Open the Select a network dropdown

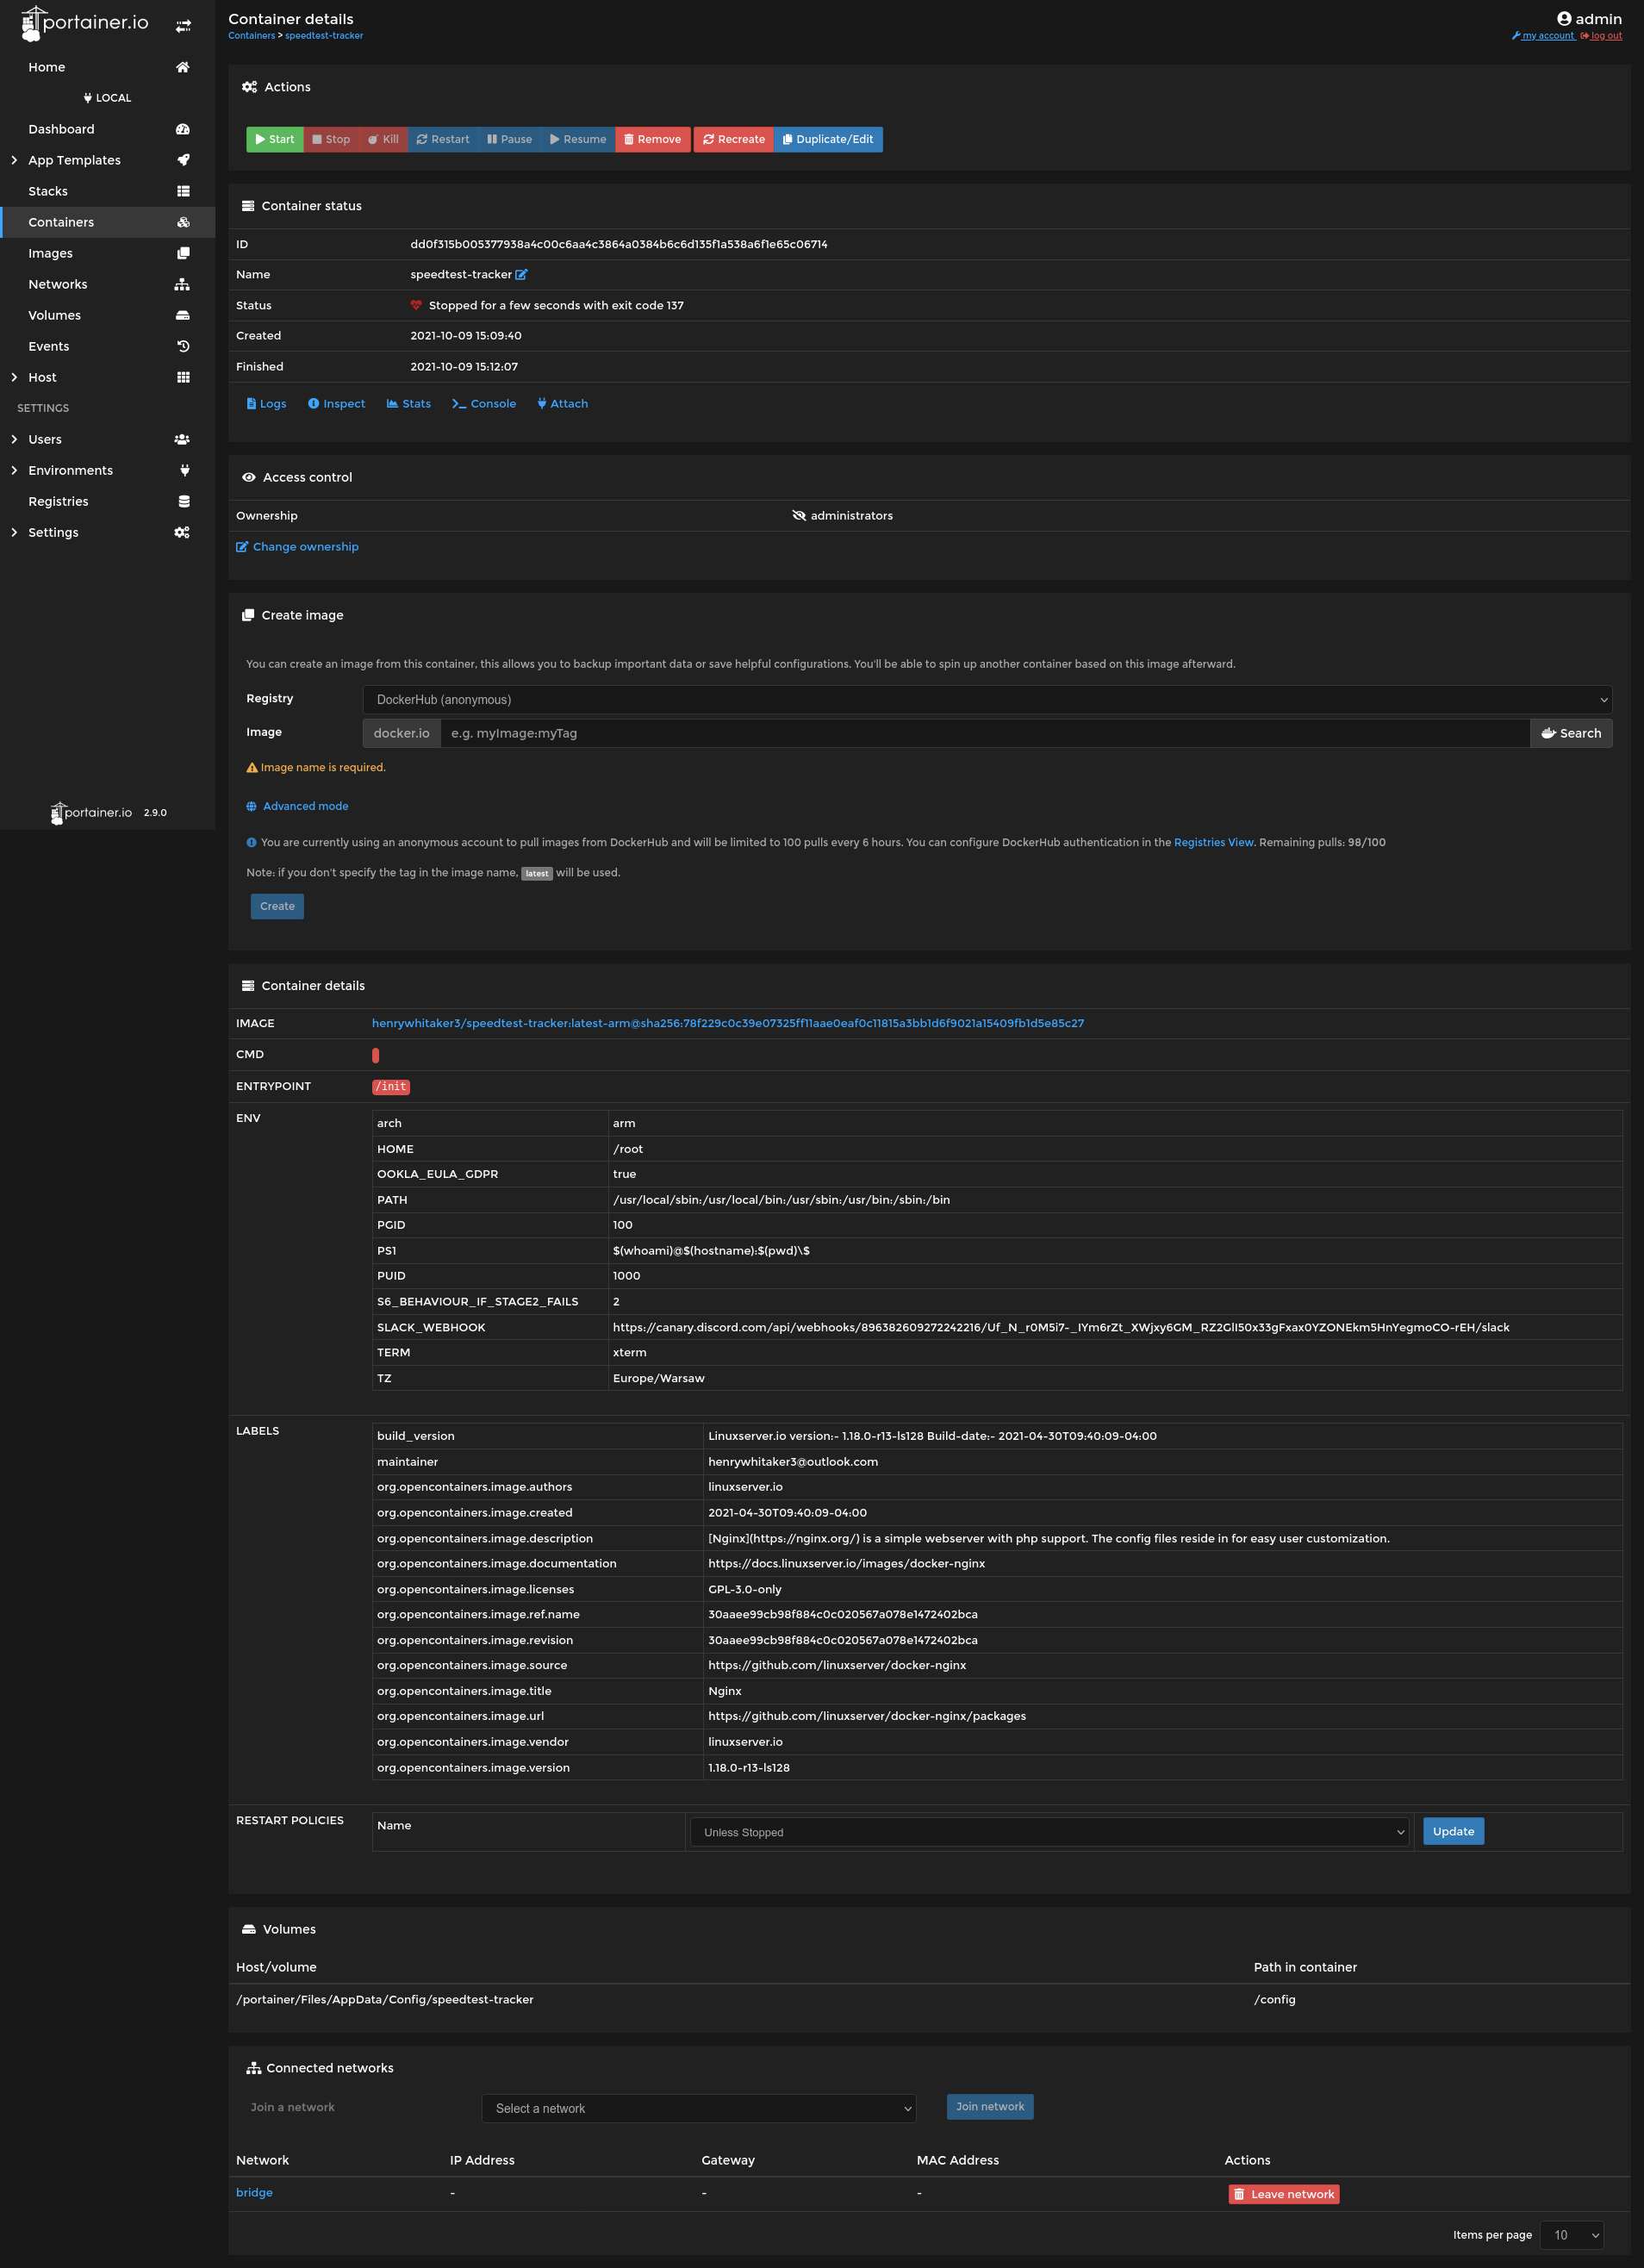coord(699,2108)
